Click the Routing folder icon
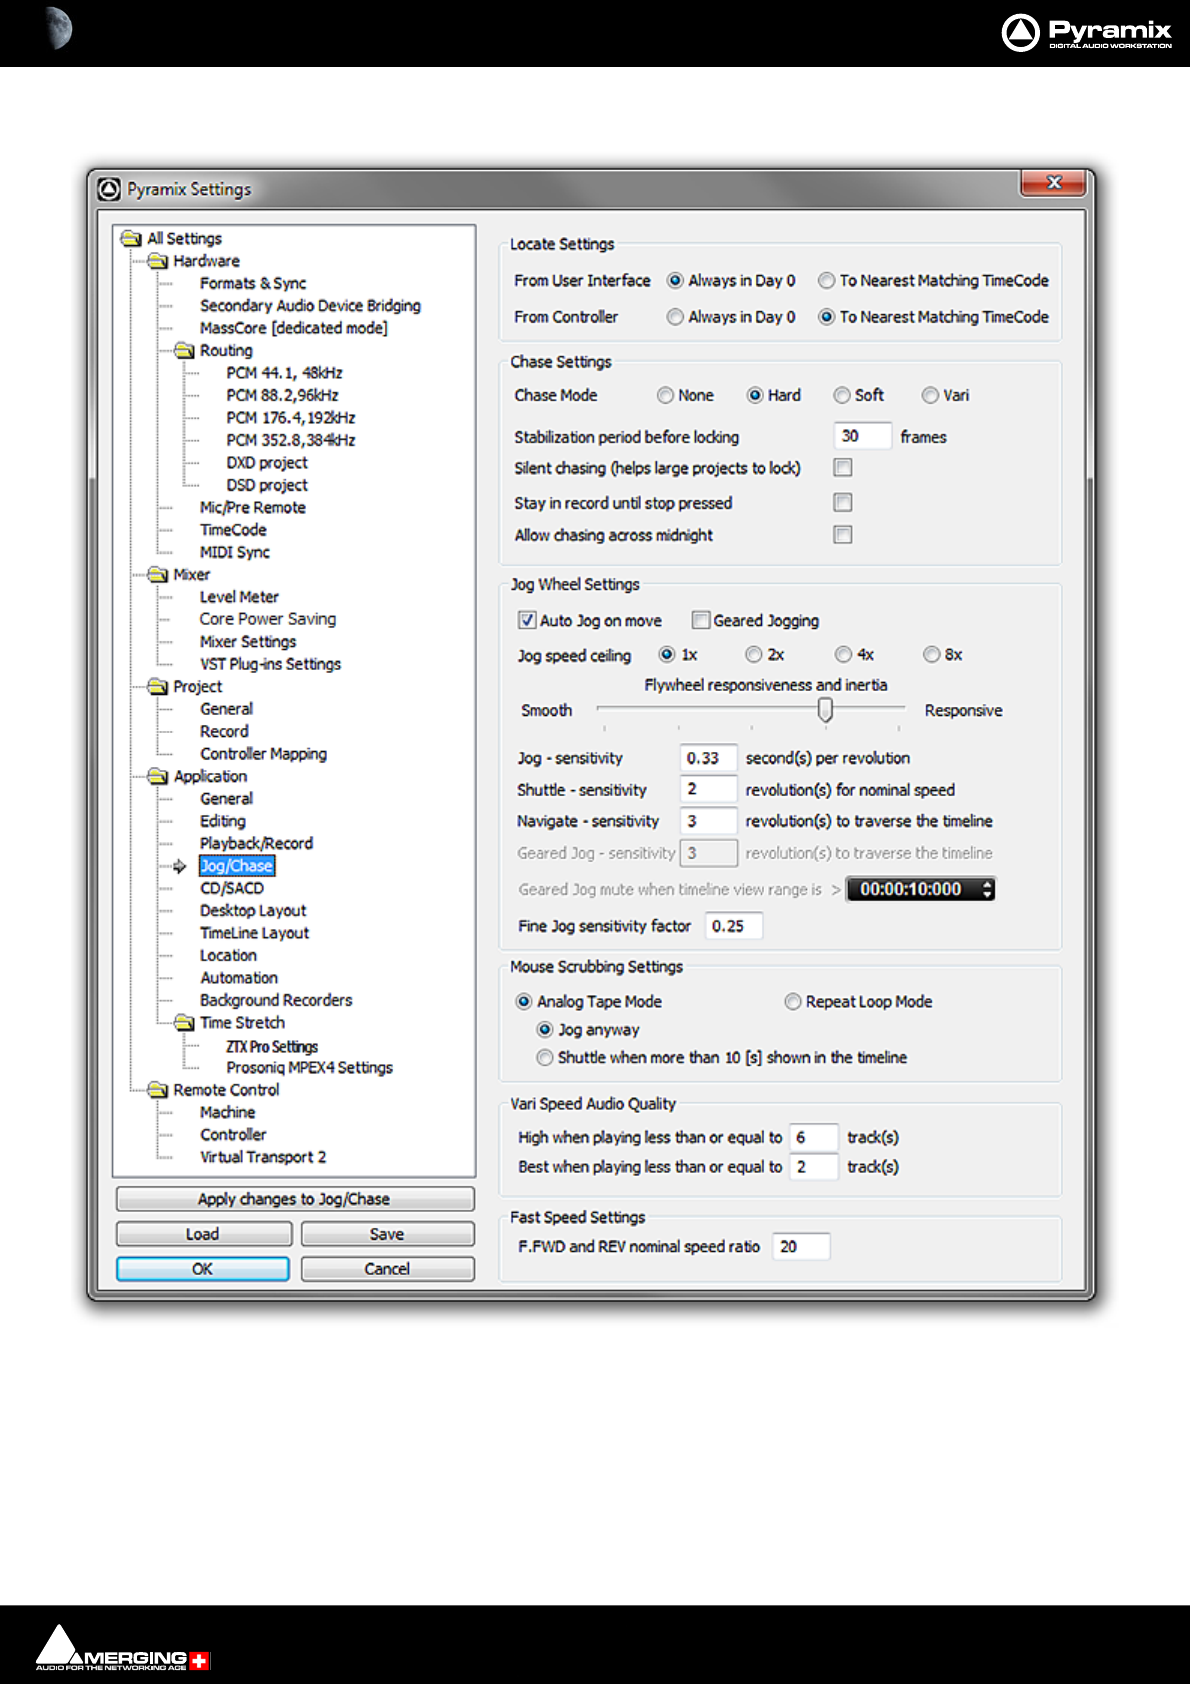 [x=184, y=350]
